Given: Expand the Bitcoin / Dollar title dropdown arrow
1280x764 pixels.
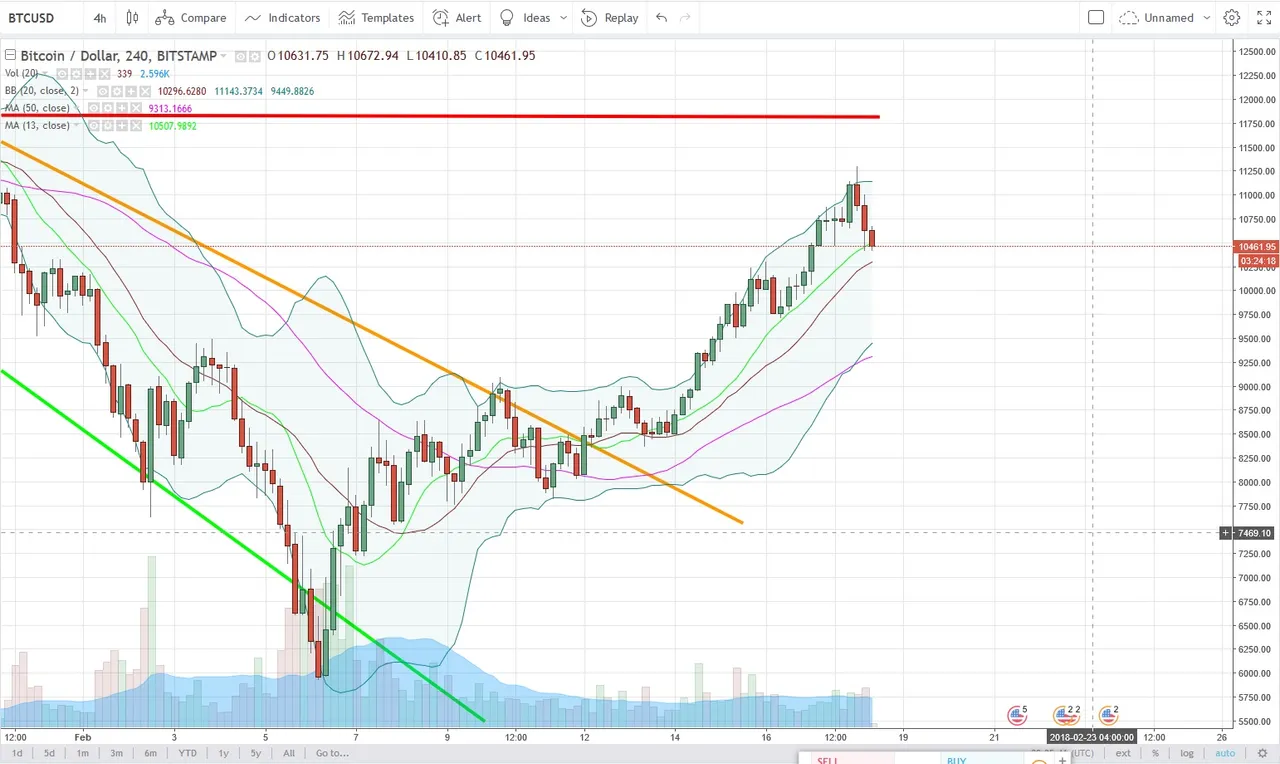Looking at the screenshot, I should click(x=223, y=56).
